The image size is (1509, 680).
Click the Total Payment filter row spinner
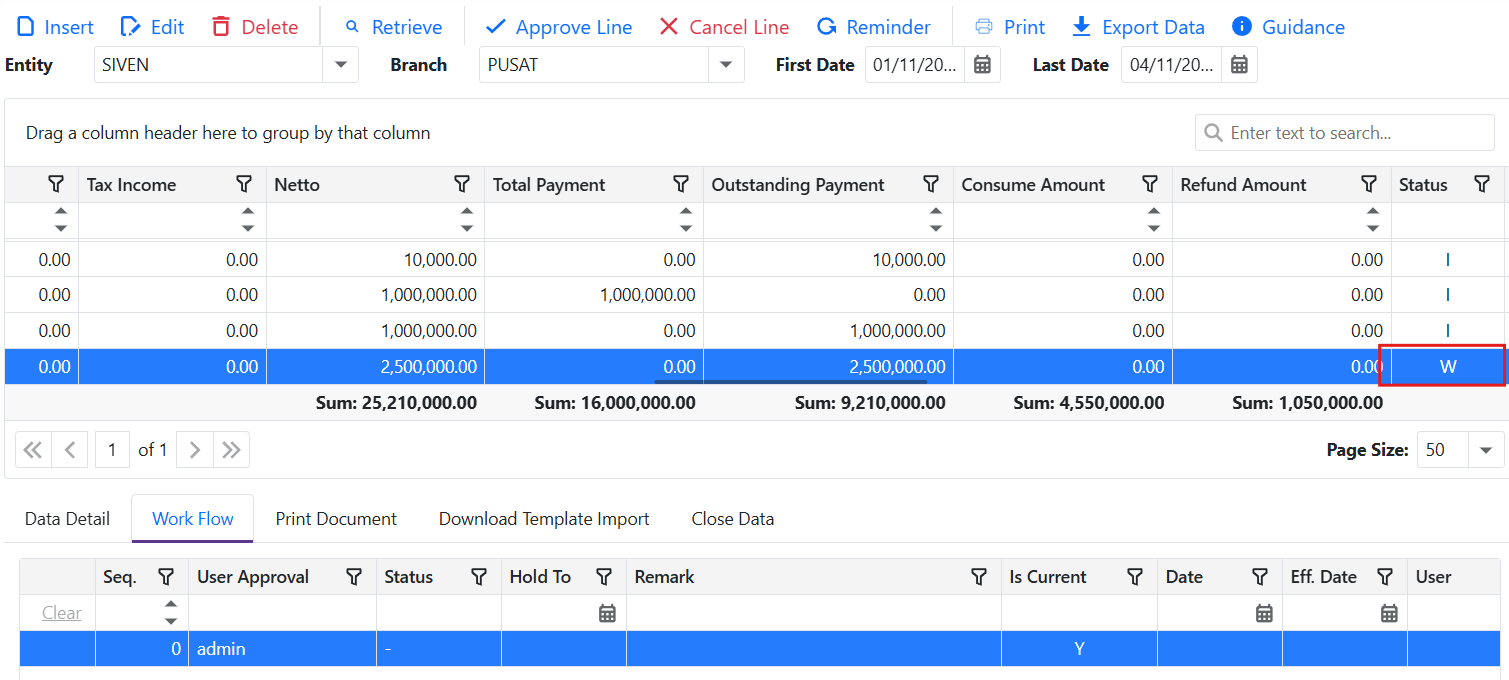coord(685,220)
